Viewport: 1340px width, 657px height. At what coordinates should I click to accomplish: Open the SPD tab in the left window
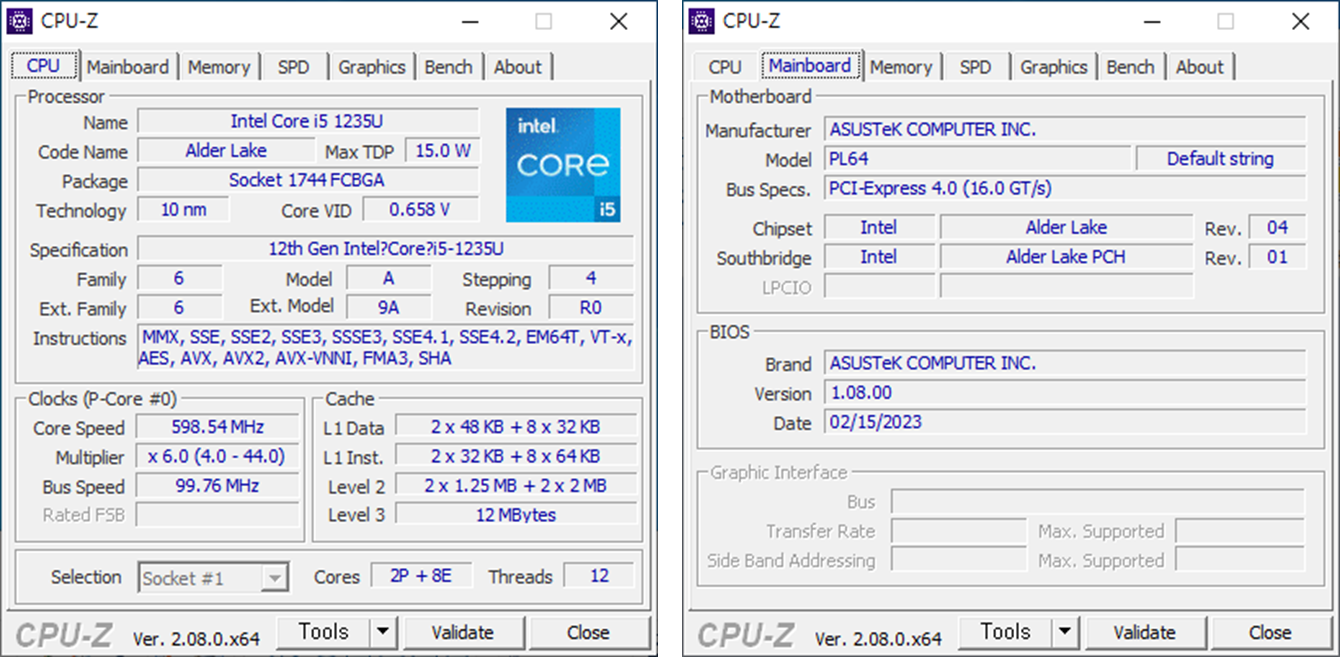pyautogui.click(x=294, y=67)
